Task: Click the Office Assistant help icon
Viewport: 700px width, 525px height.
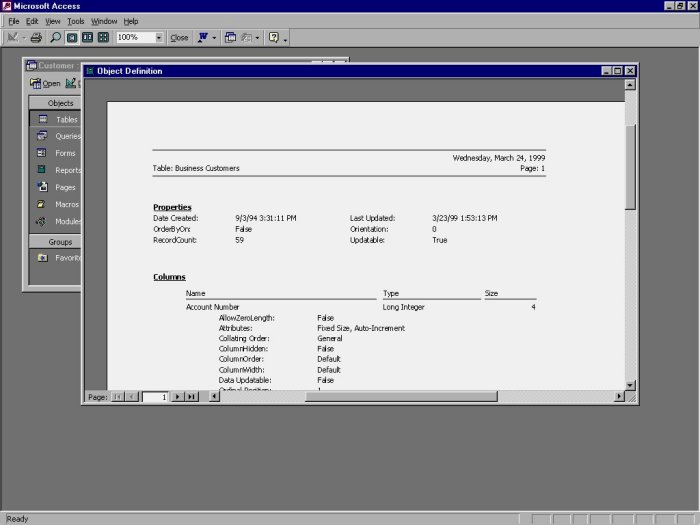Action: (273, 38)
